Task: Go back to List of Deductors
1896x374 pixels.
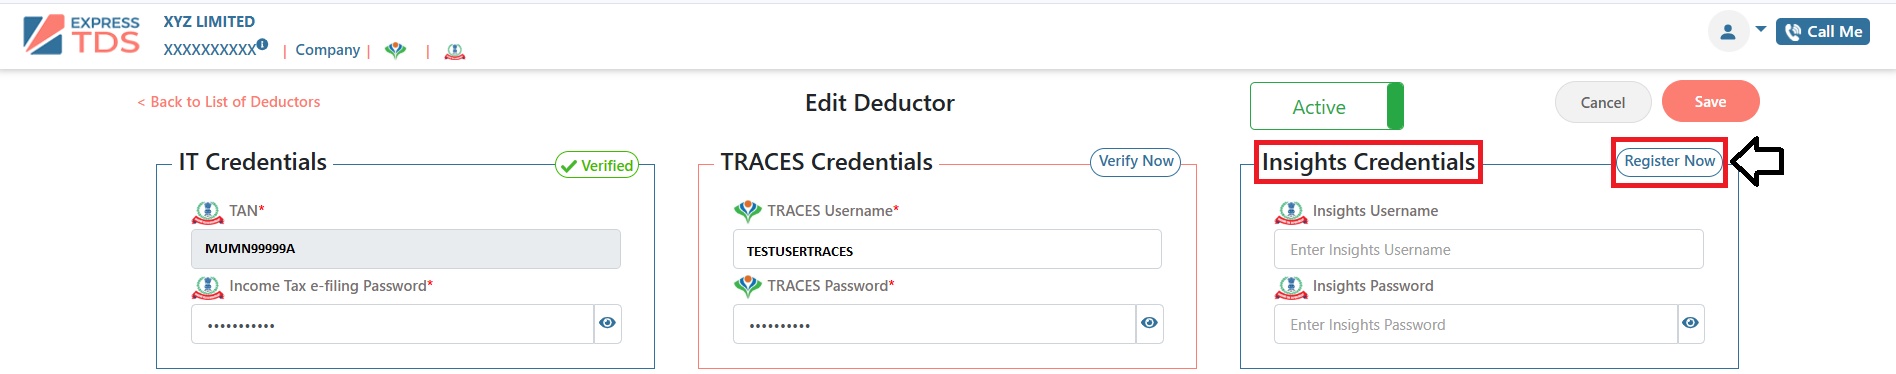Action: click(x=229, y=102)
